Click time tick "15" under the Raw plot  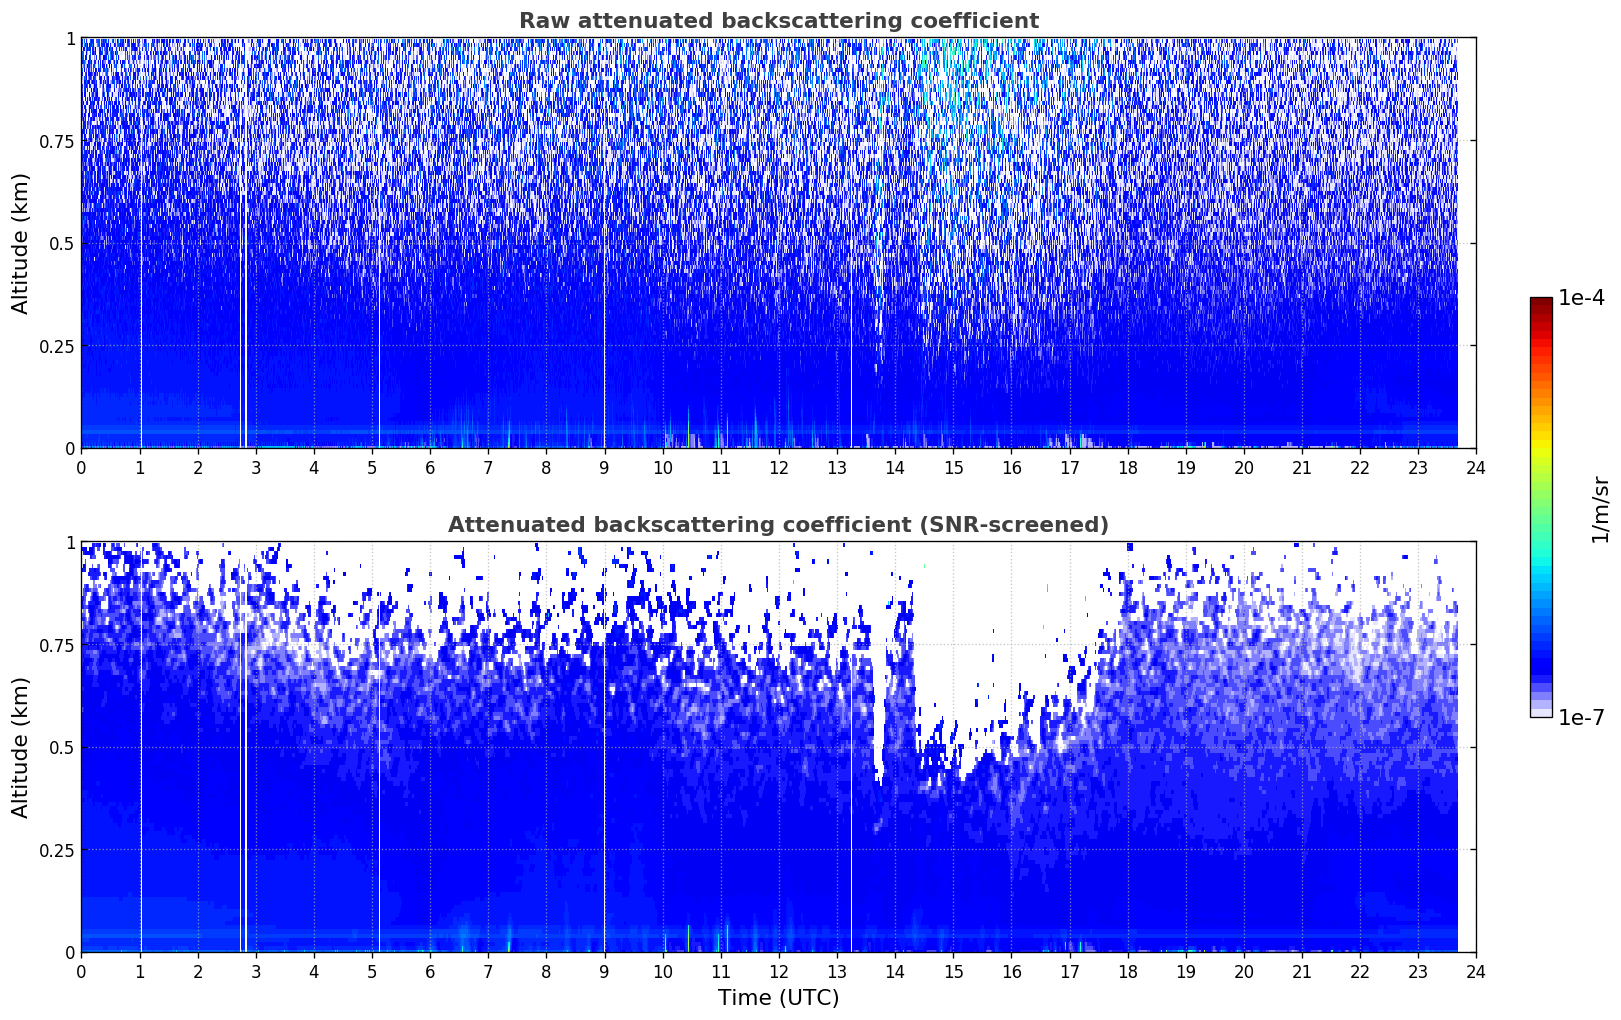click(953, 467)
